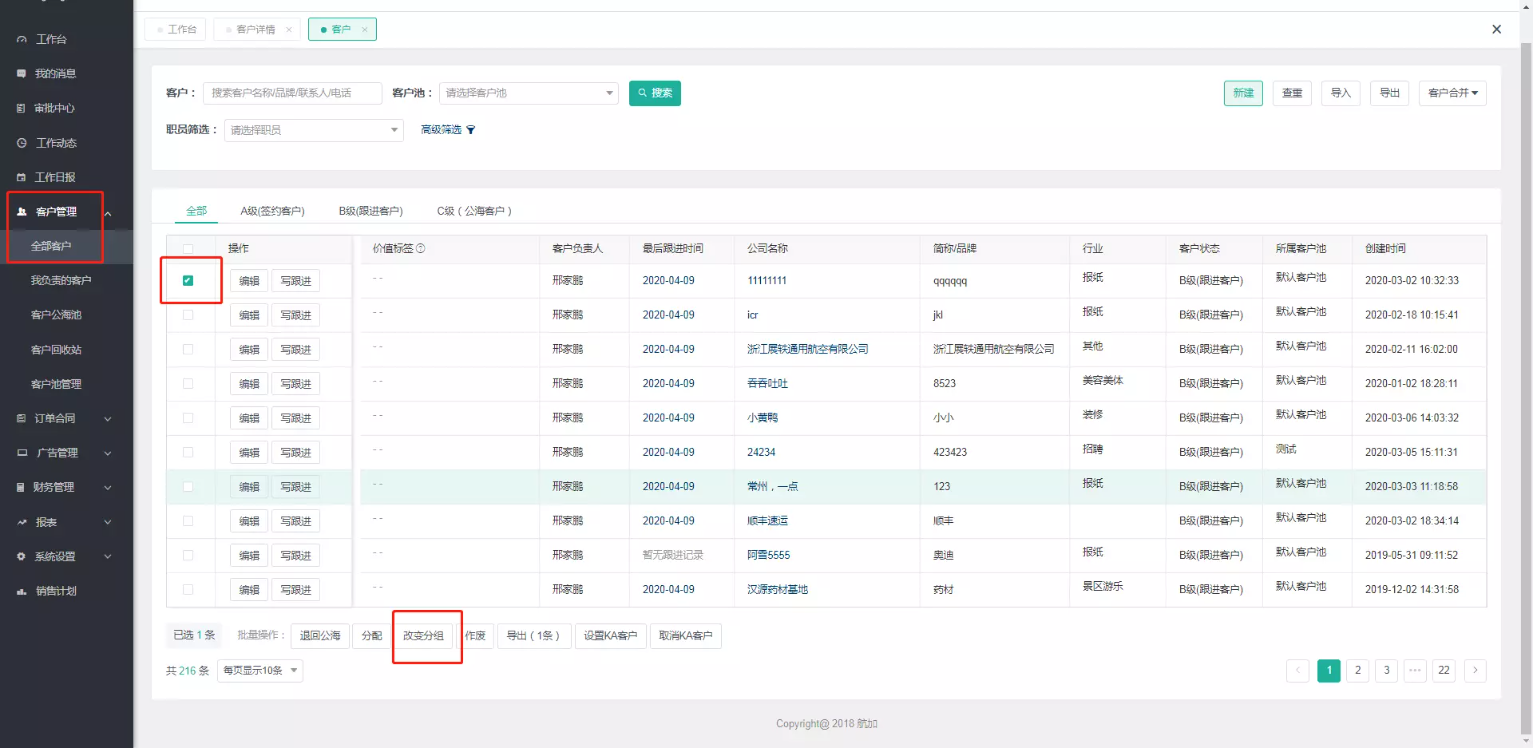Click the 导入 button
Viewport: 1533px width, 748px height.
point(1341,93)
